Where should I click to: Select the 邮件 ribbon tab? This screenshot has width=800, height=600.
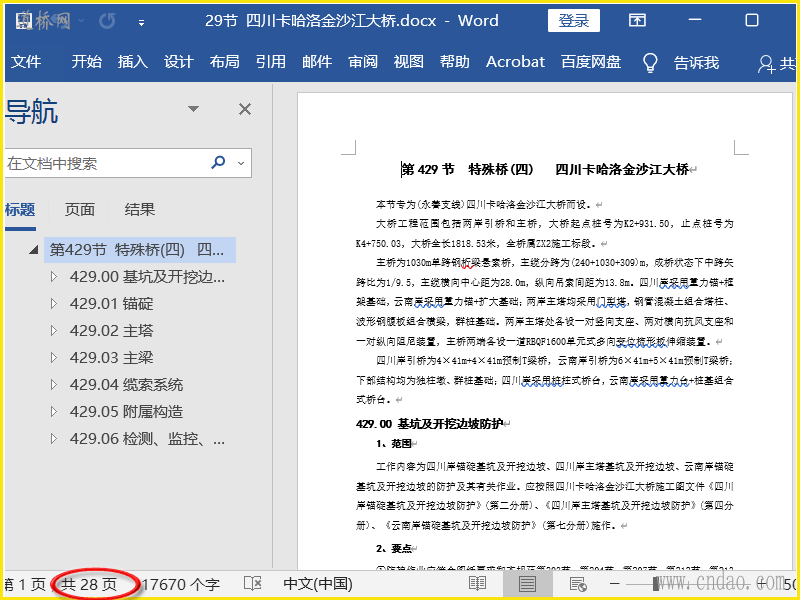click(x=317, y=62)
